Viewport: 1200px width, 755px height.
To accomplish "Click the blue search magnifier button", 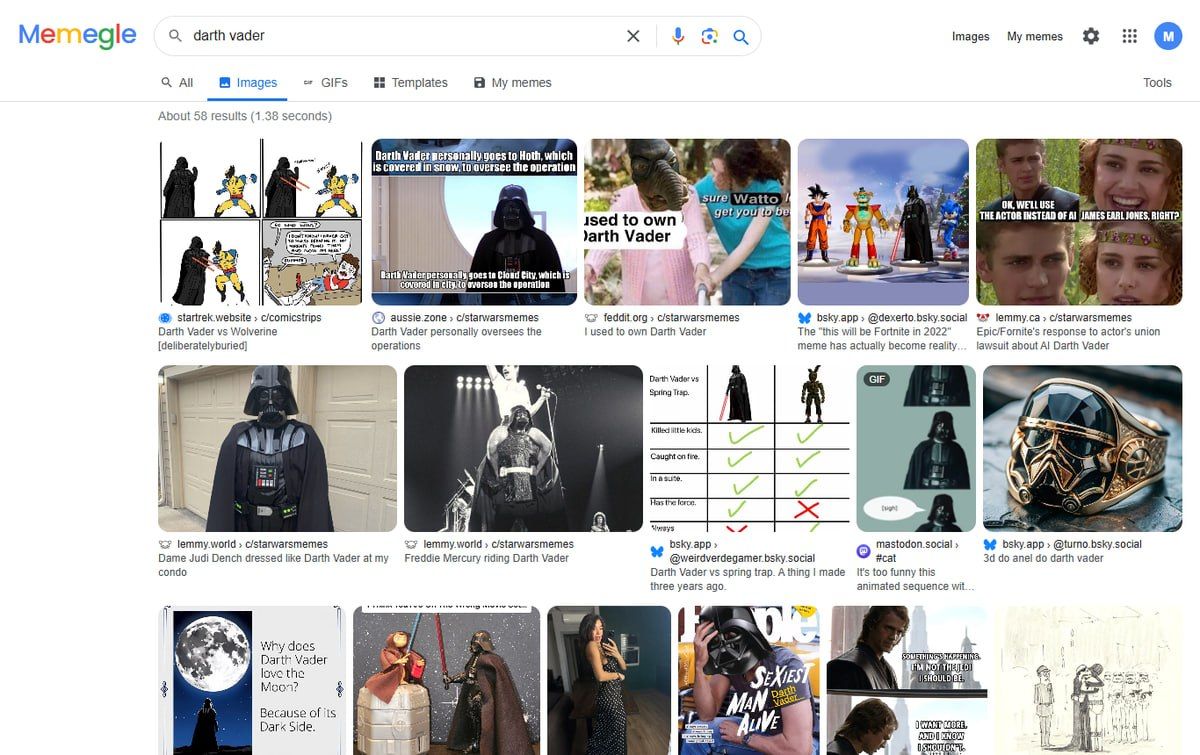I will tap(741, 36).
